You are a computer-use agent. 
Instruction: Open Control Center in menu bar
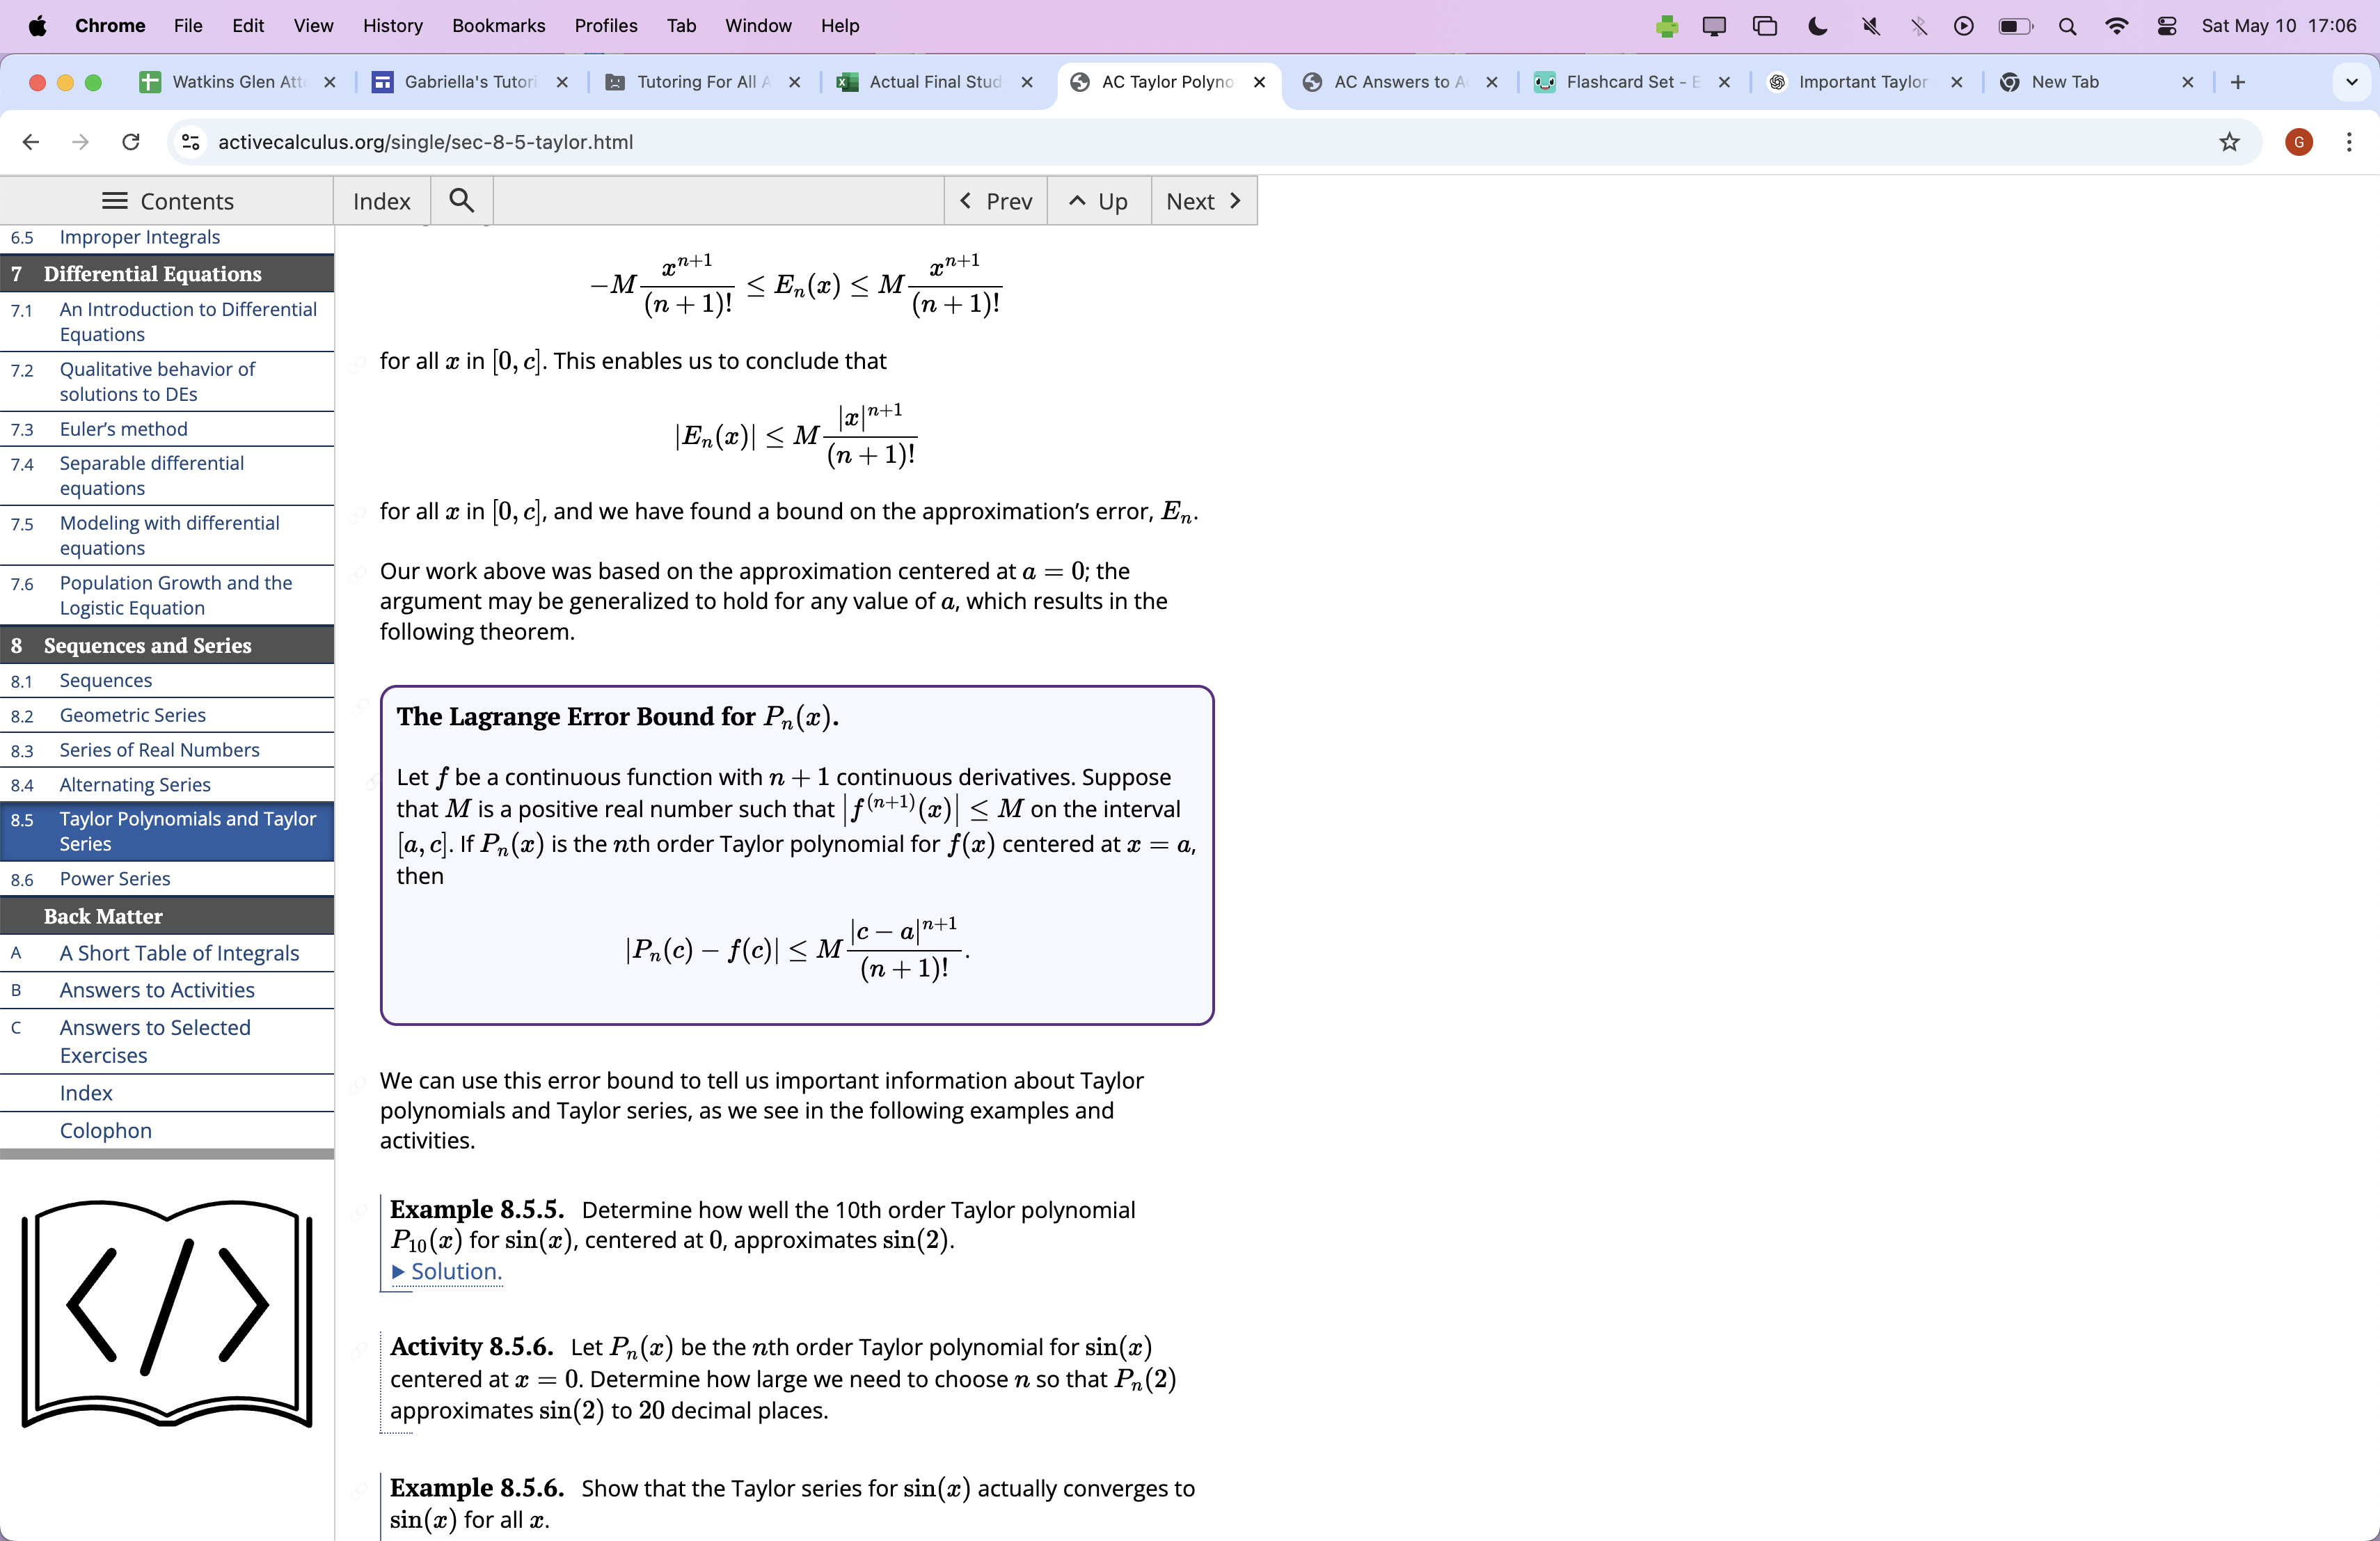point(2167,26)
